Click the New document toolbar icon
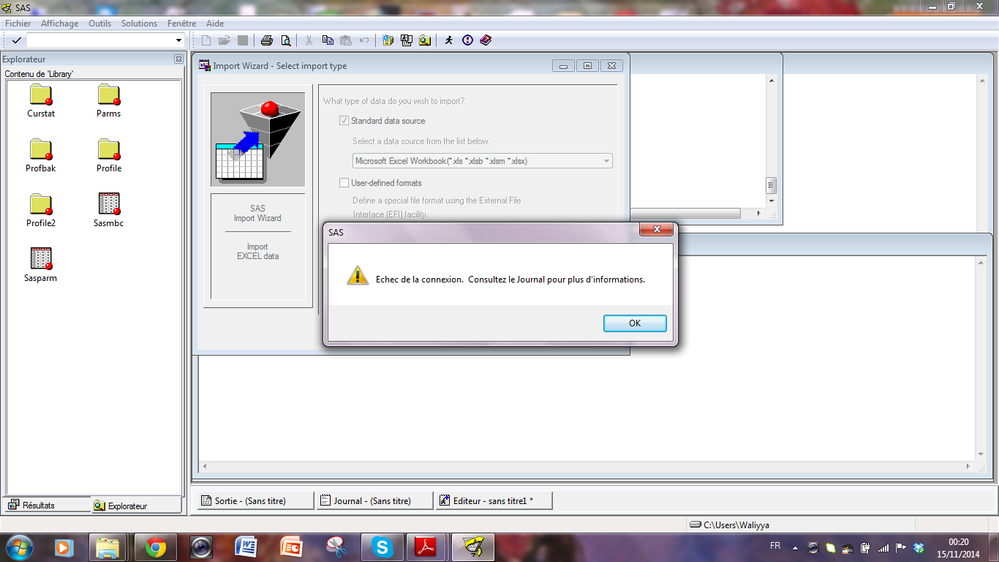 206,40
